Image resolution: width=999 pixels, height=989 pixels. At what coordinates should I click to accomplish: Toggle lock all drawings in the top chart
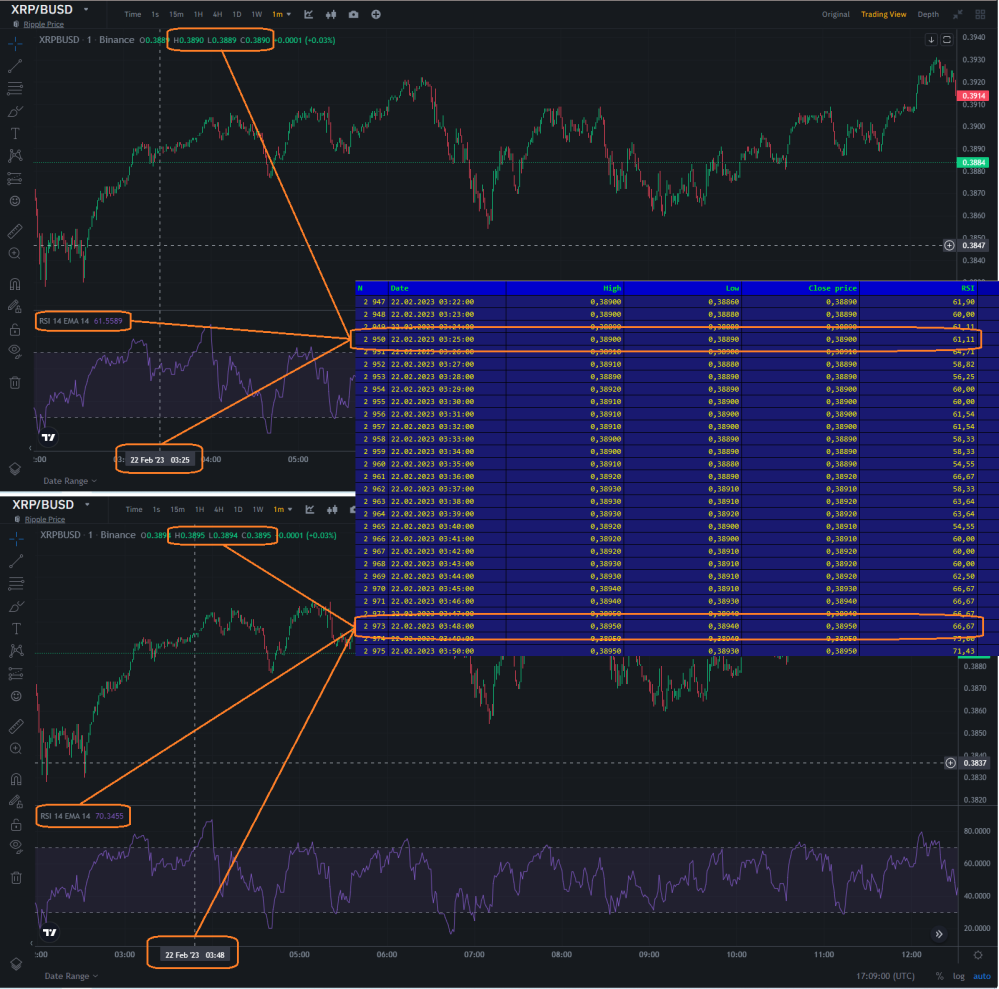(15, 329)
